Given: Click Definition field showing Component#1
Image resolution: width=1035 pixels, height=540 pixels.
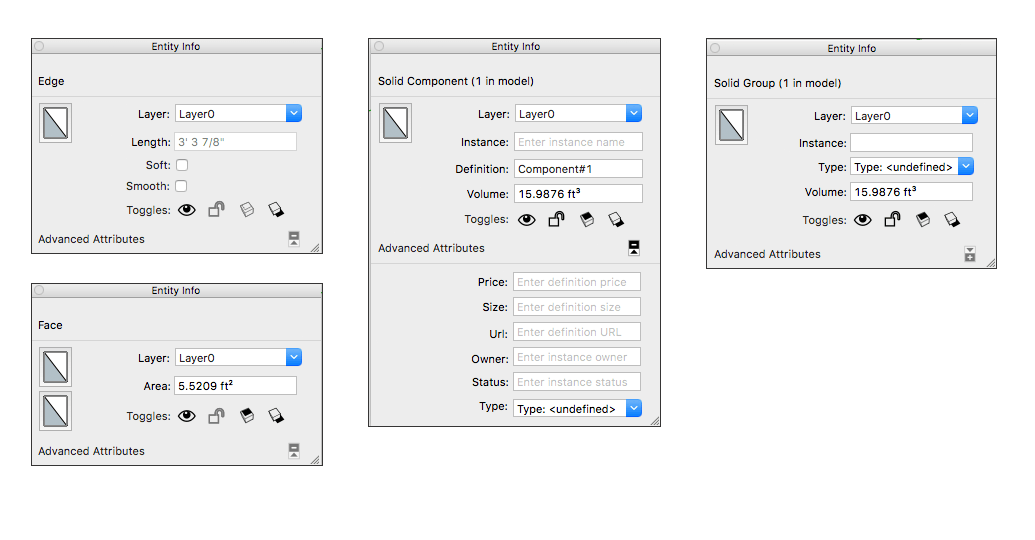Looking at the screenshot, I should pos(578,169).
